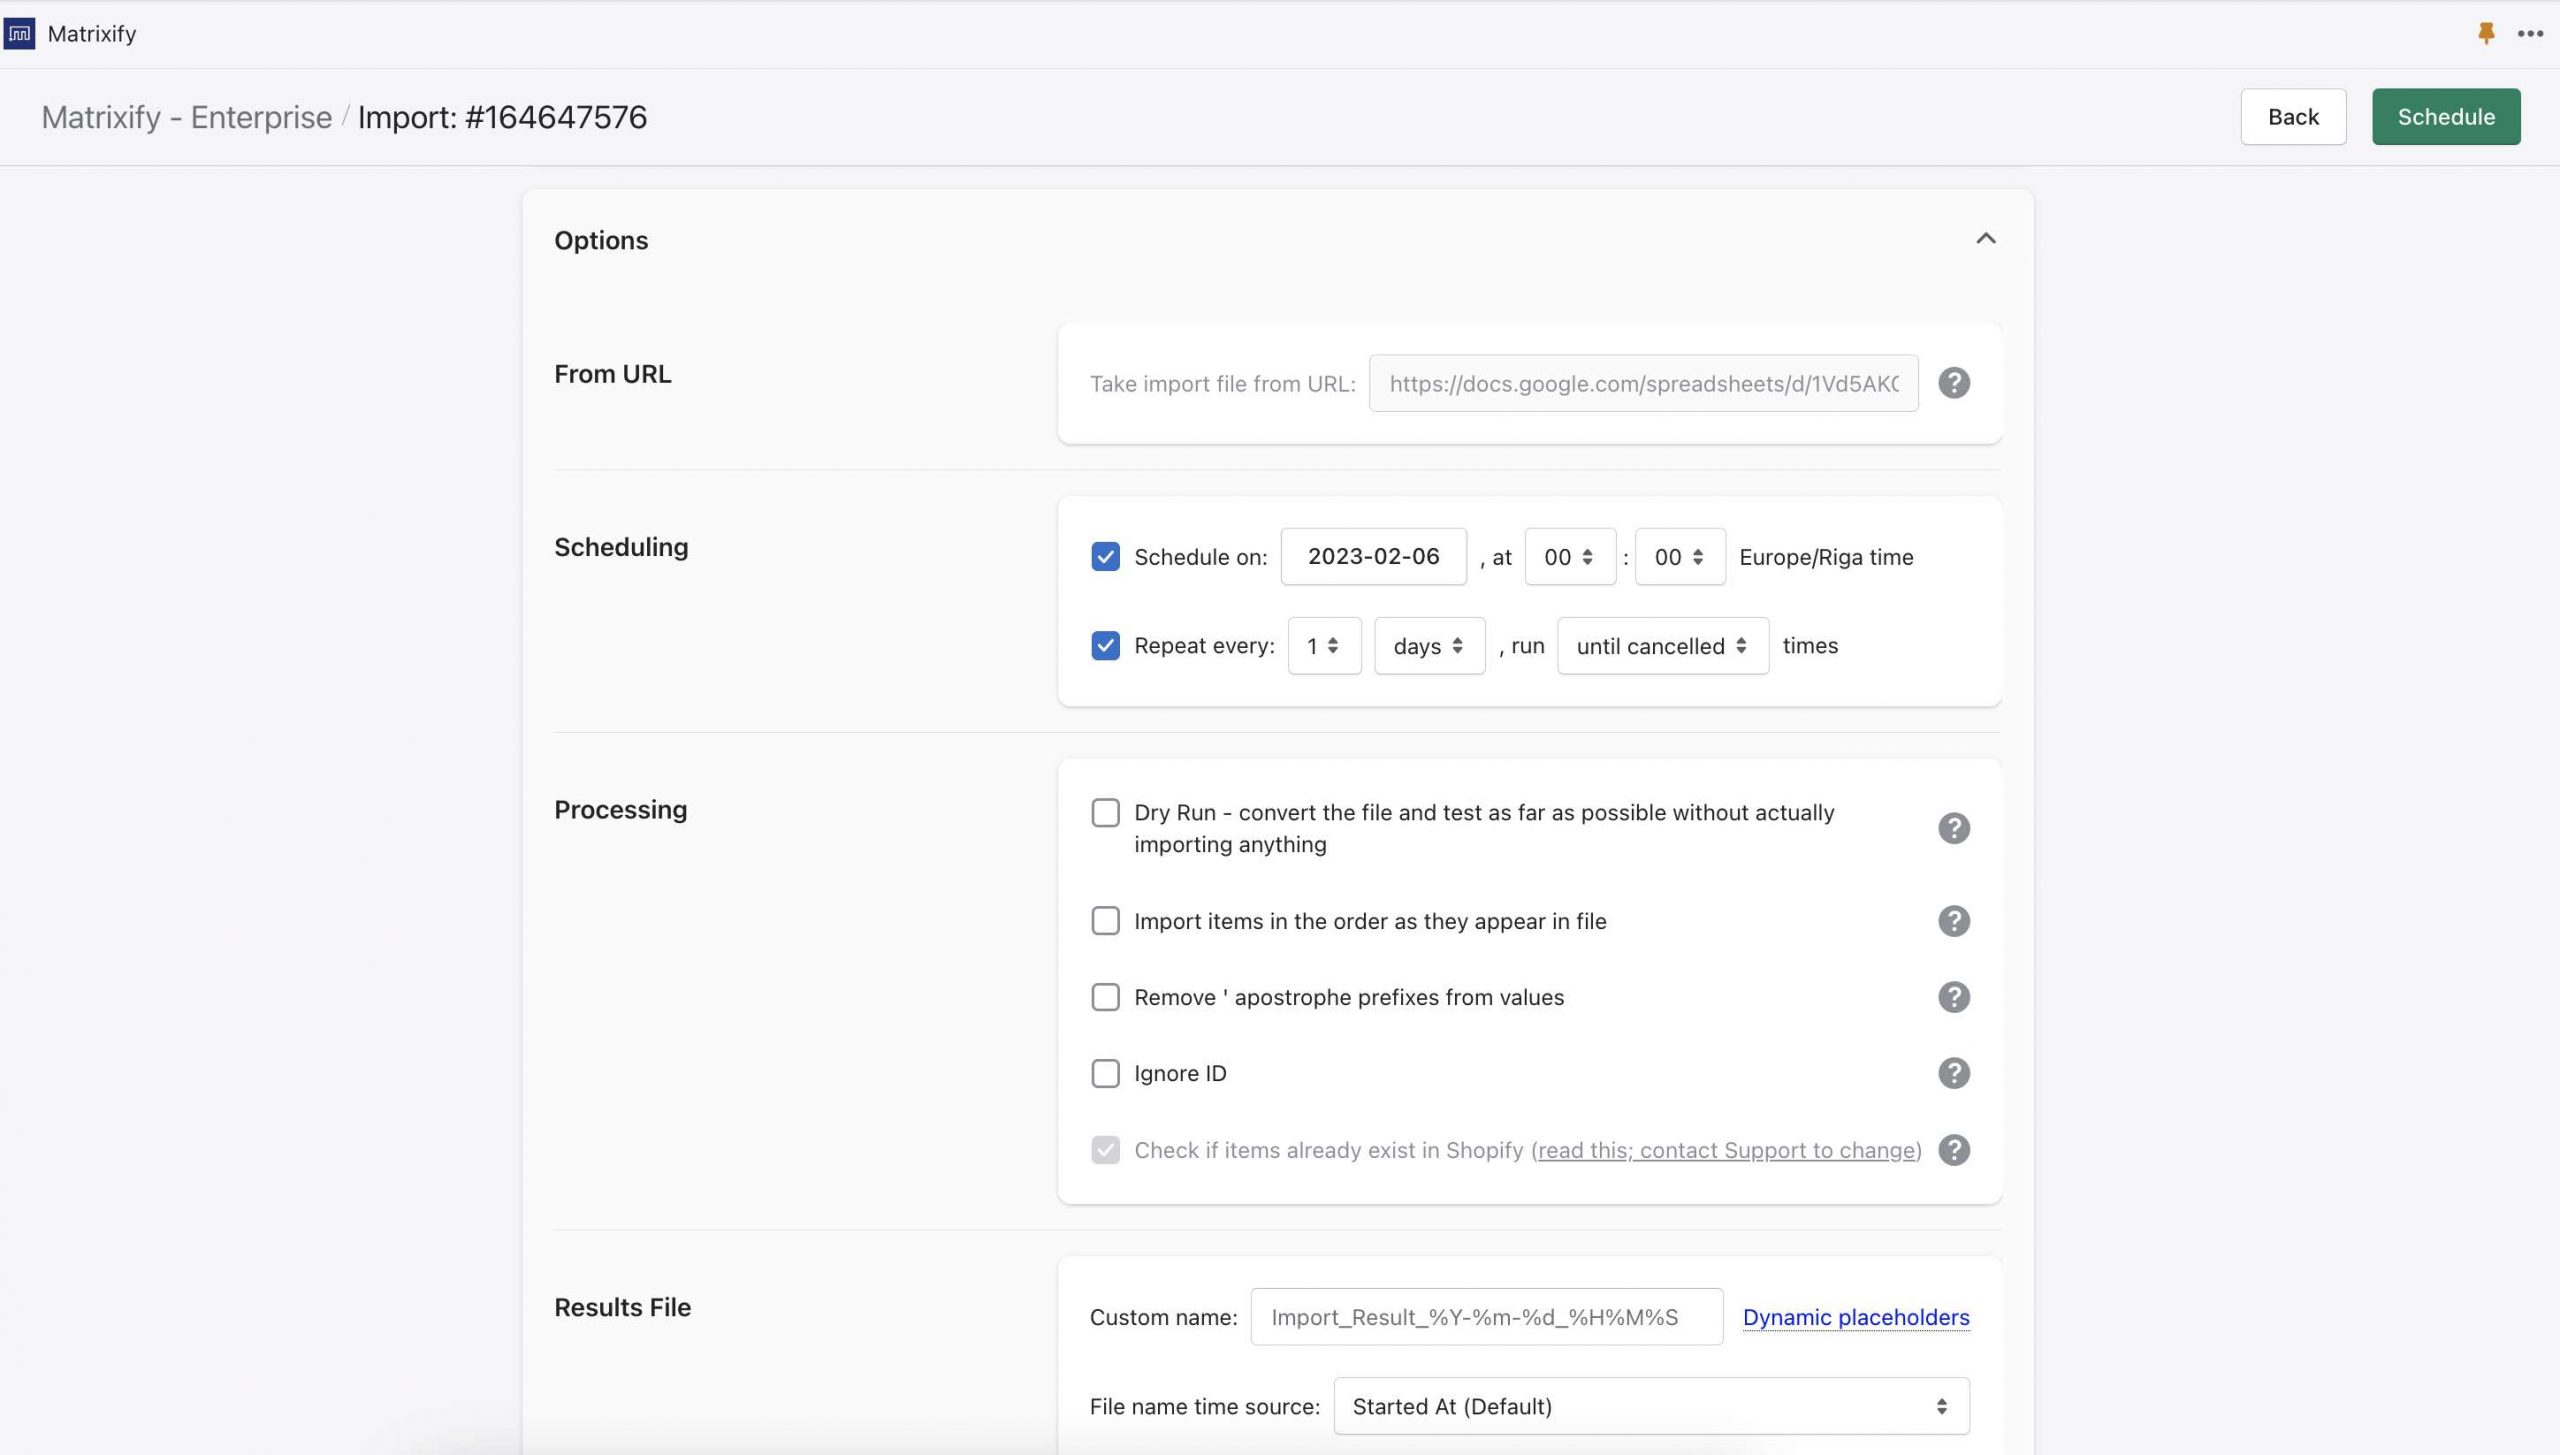This screenshot has width=2560, height=1455.
Task: Open the days repeat unit dropdown
Action: click(x=1428, y=646)
